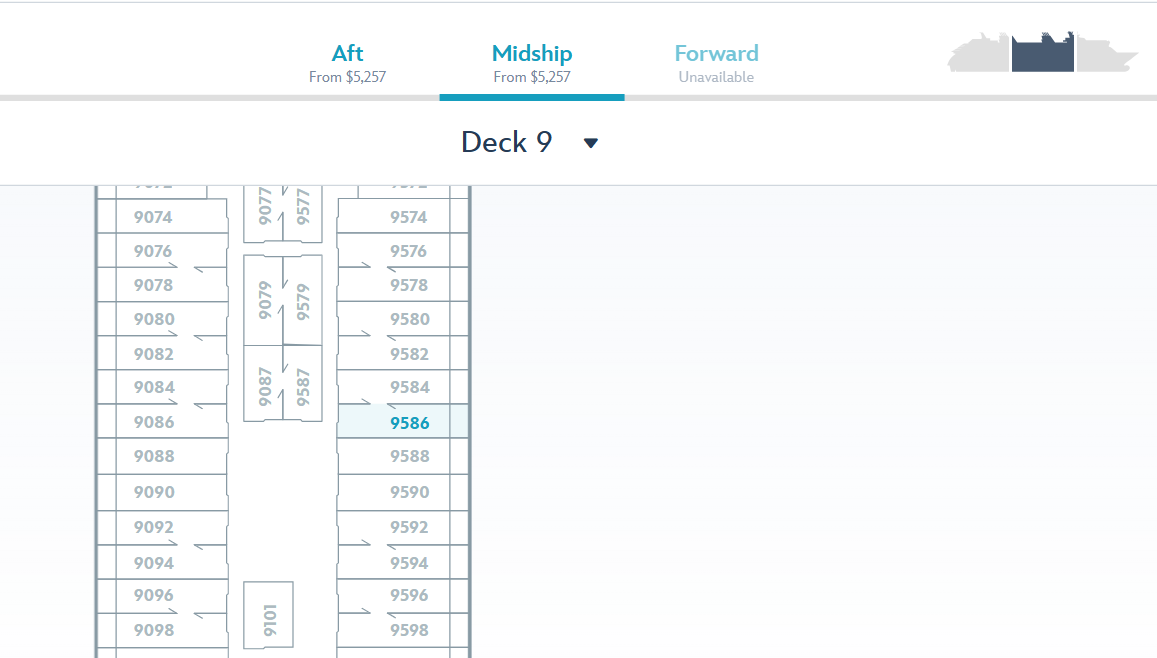Switch to the Midship section tab
This screenshot has width=1157, height=658.
531,63
